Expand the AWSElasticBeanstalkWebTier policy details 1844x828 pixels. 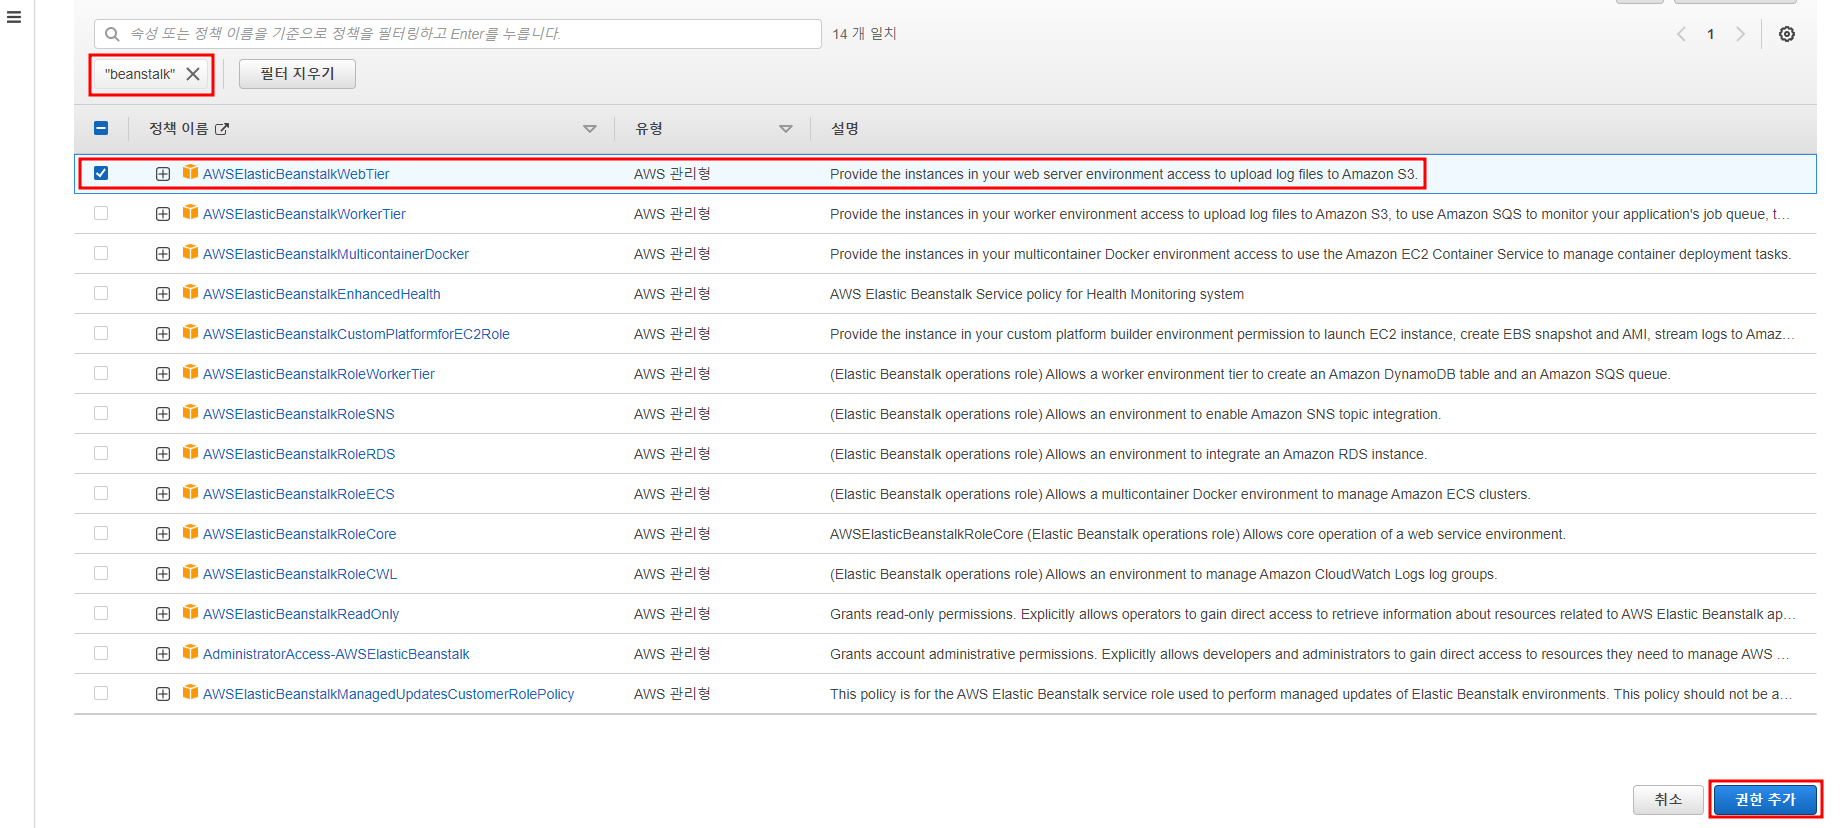tap(163, 174)
